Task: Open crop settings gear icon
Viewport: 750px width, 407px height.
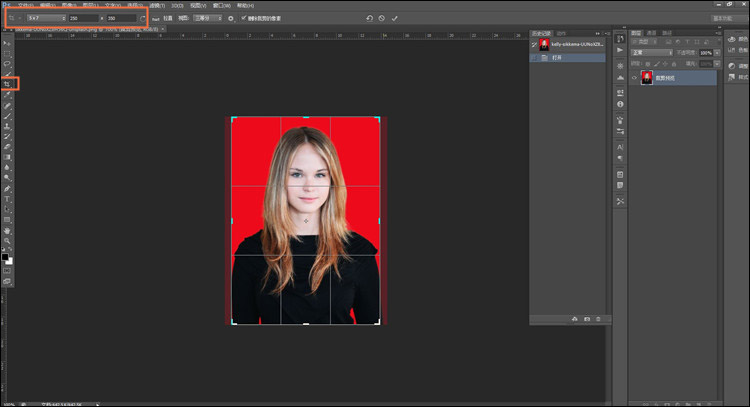Action: coord(231,18)
